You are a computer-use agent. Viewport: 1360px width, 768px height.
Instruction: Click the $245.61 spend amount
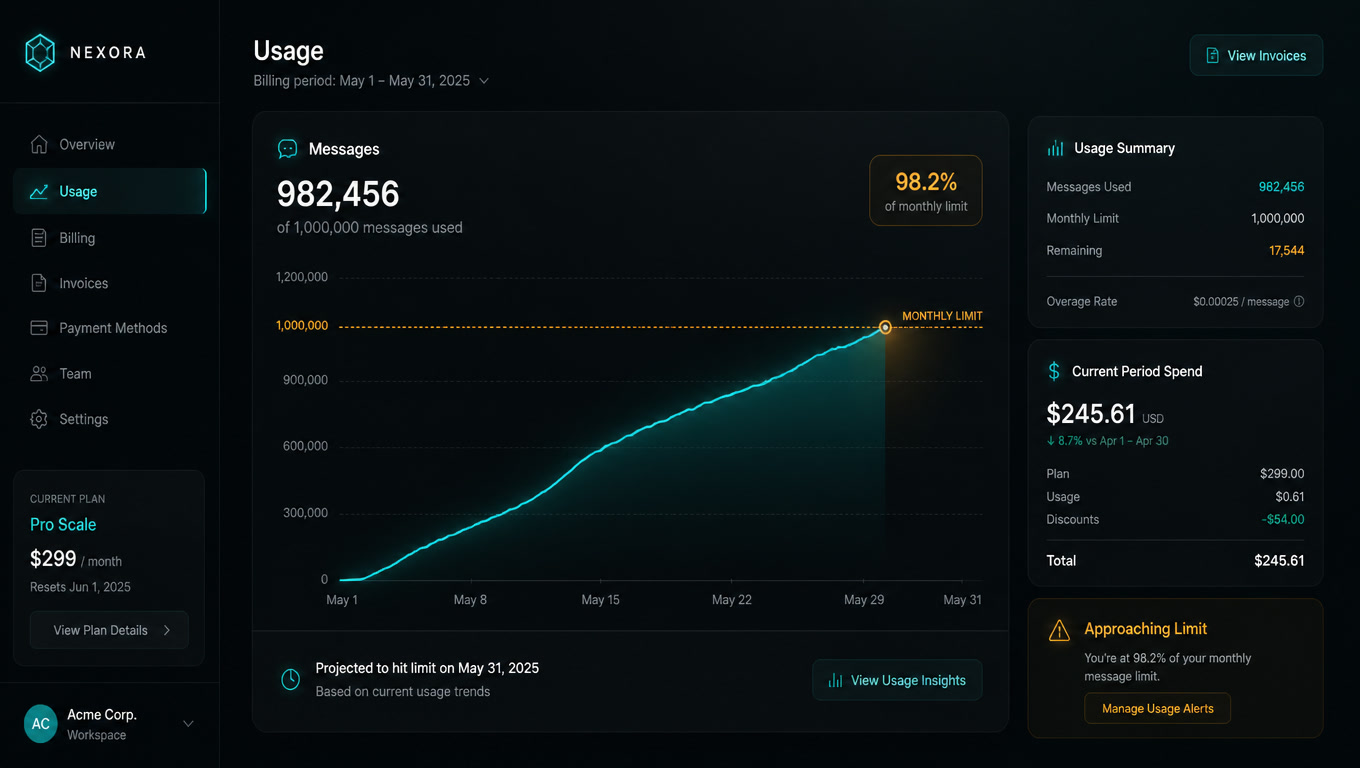[x=1091, y=414]
